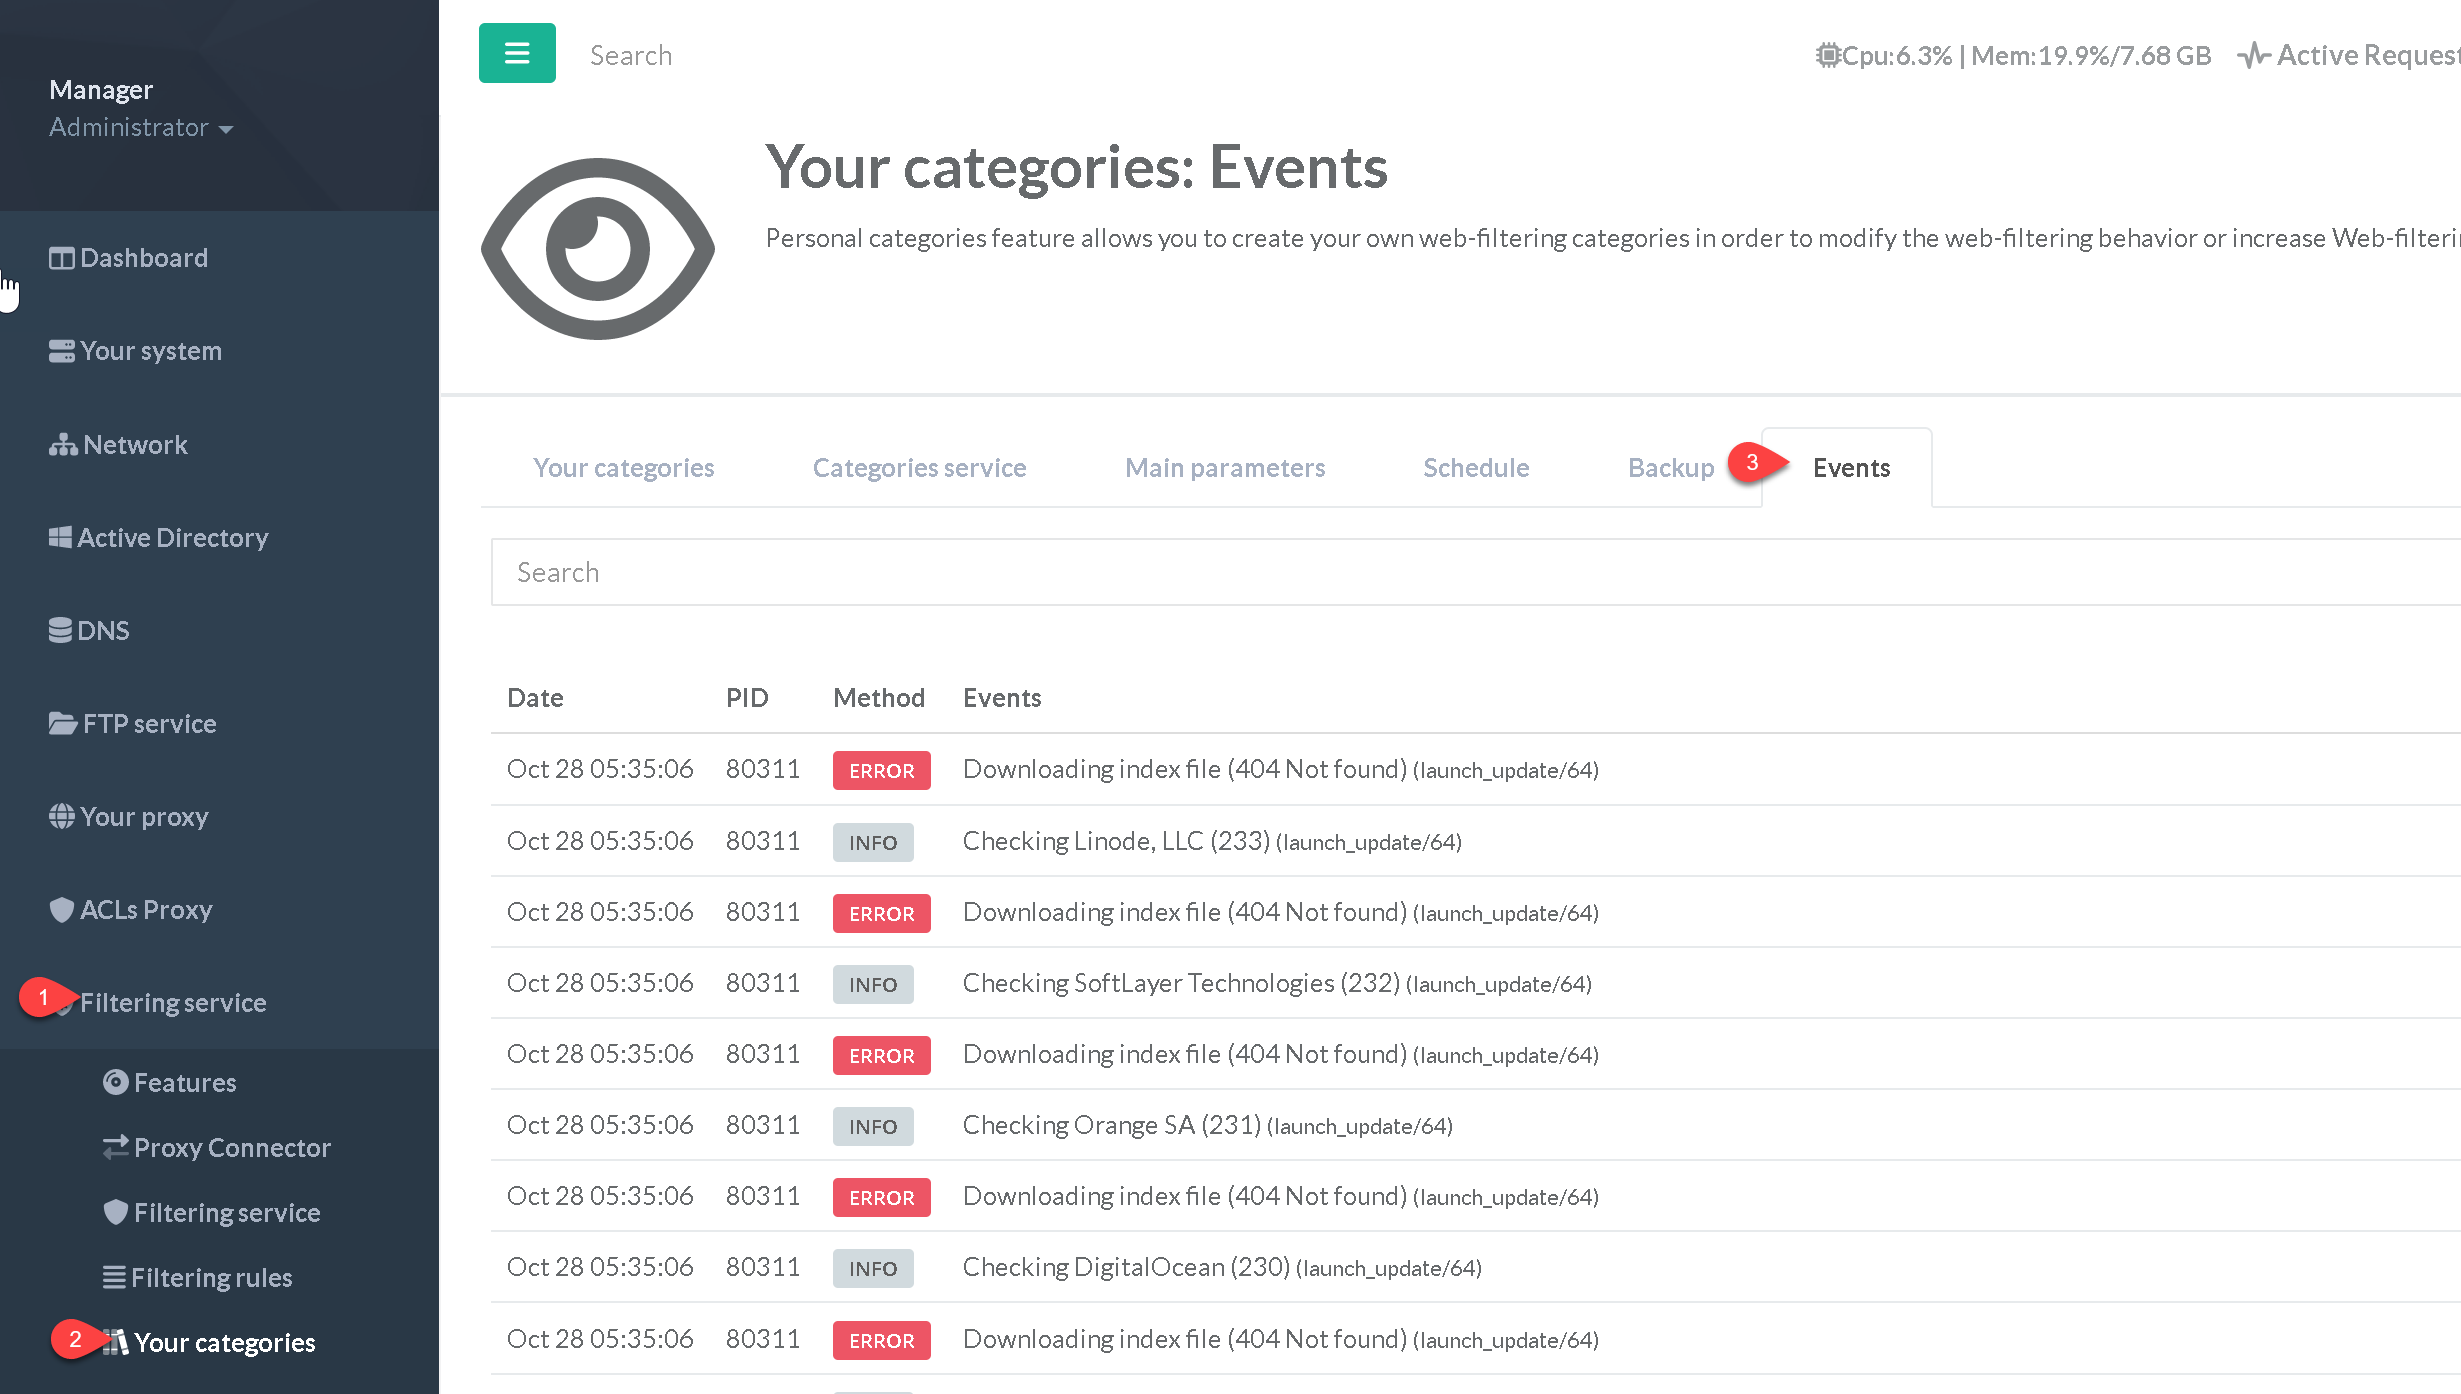This screenshot has height=1394, width=2461.
Task: Click the DNS database icon
Action: coord(60,631)
